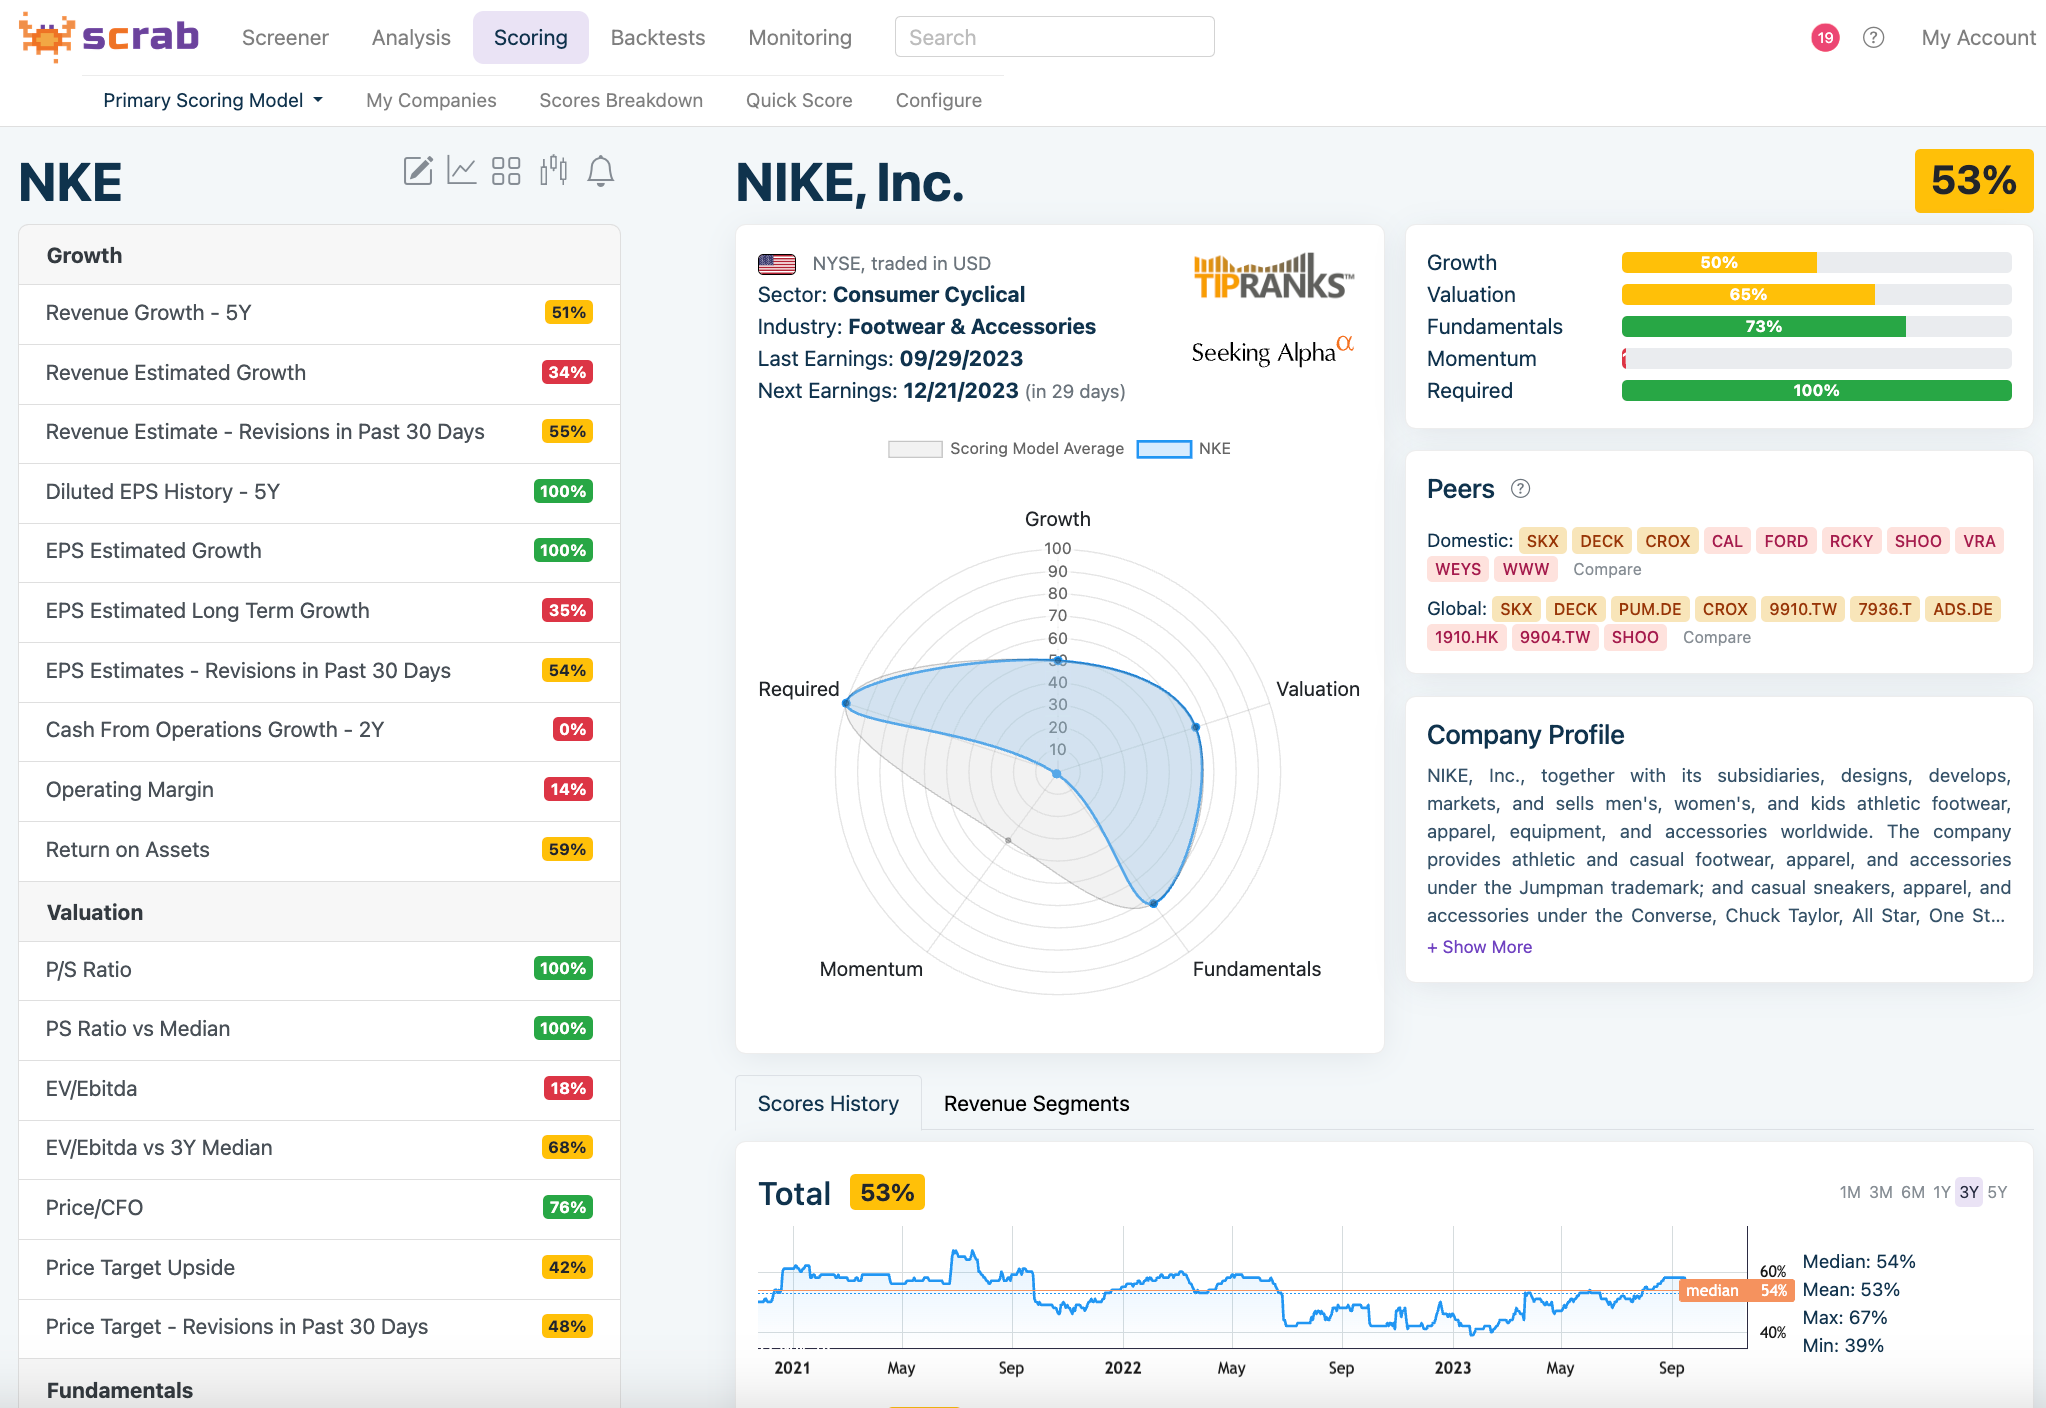Open the Configure tab
The image size is (2046, 1408).
[939, 100]
